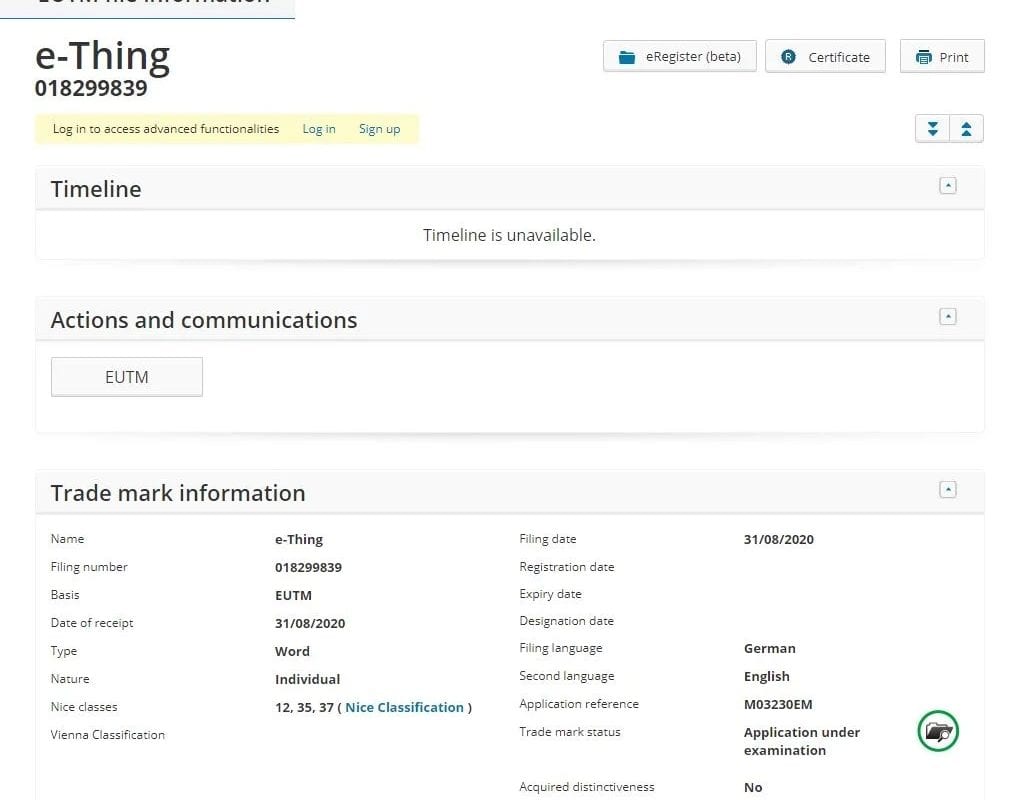
Task: Select the Expiry date label
Action: (x=551, y=594)
